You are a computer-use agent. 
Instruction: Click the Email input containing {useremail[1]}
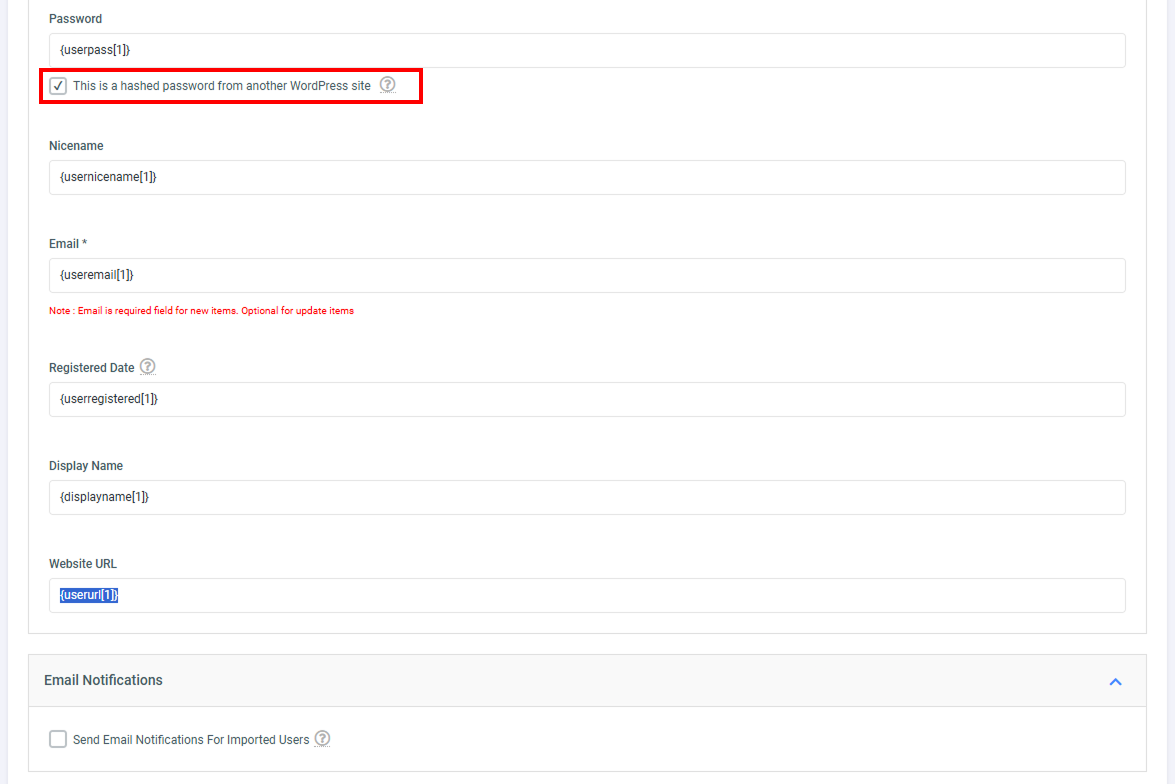click(587, 275)
